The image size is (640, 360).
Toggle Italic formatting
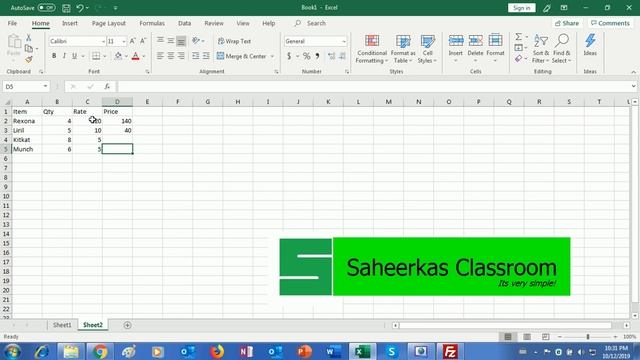click(64, 56)
